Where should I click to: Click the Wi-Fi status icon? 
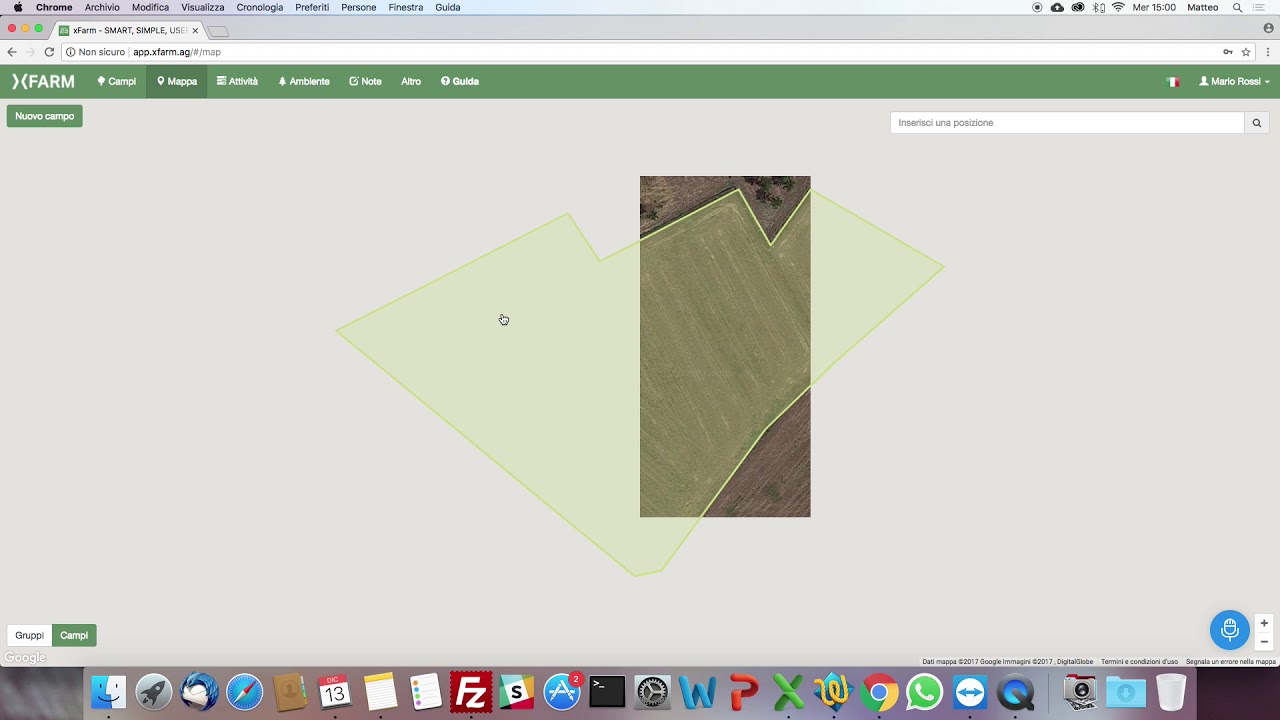tap(1118, 7)
